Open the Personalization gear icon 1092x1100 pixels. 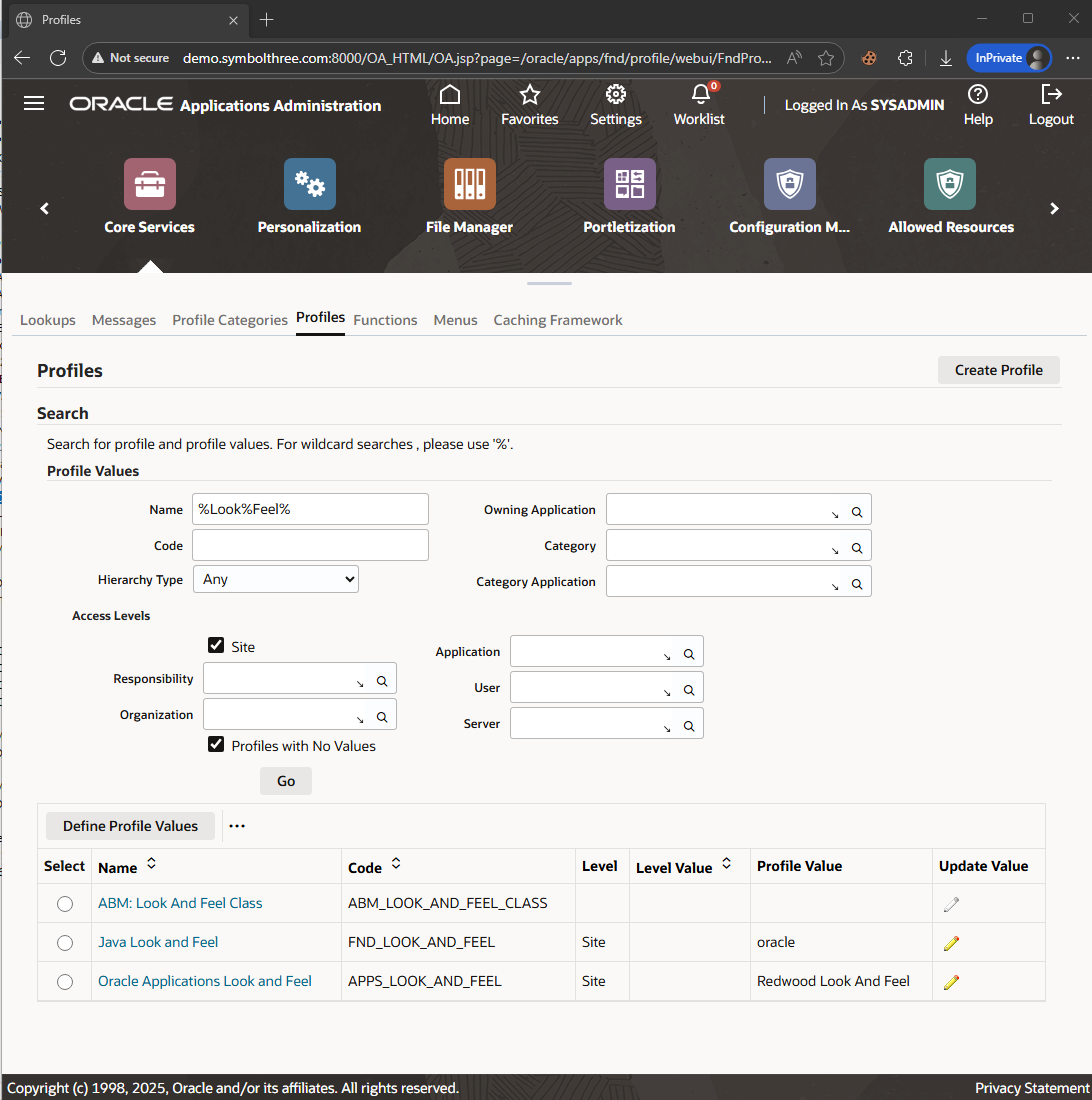point(309,184)
